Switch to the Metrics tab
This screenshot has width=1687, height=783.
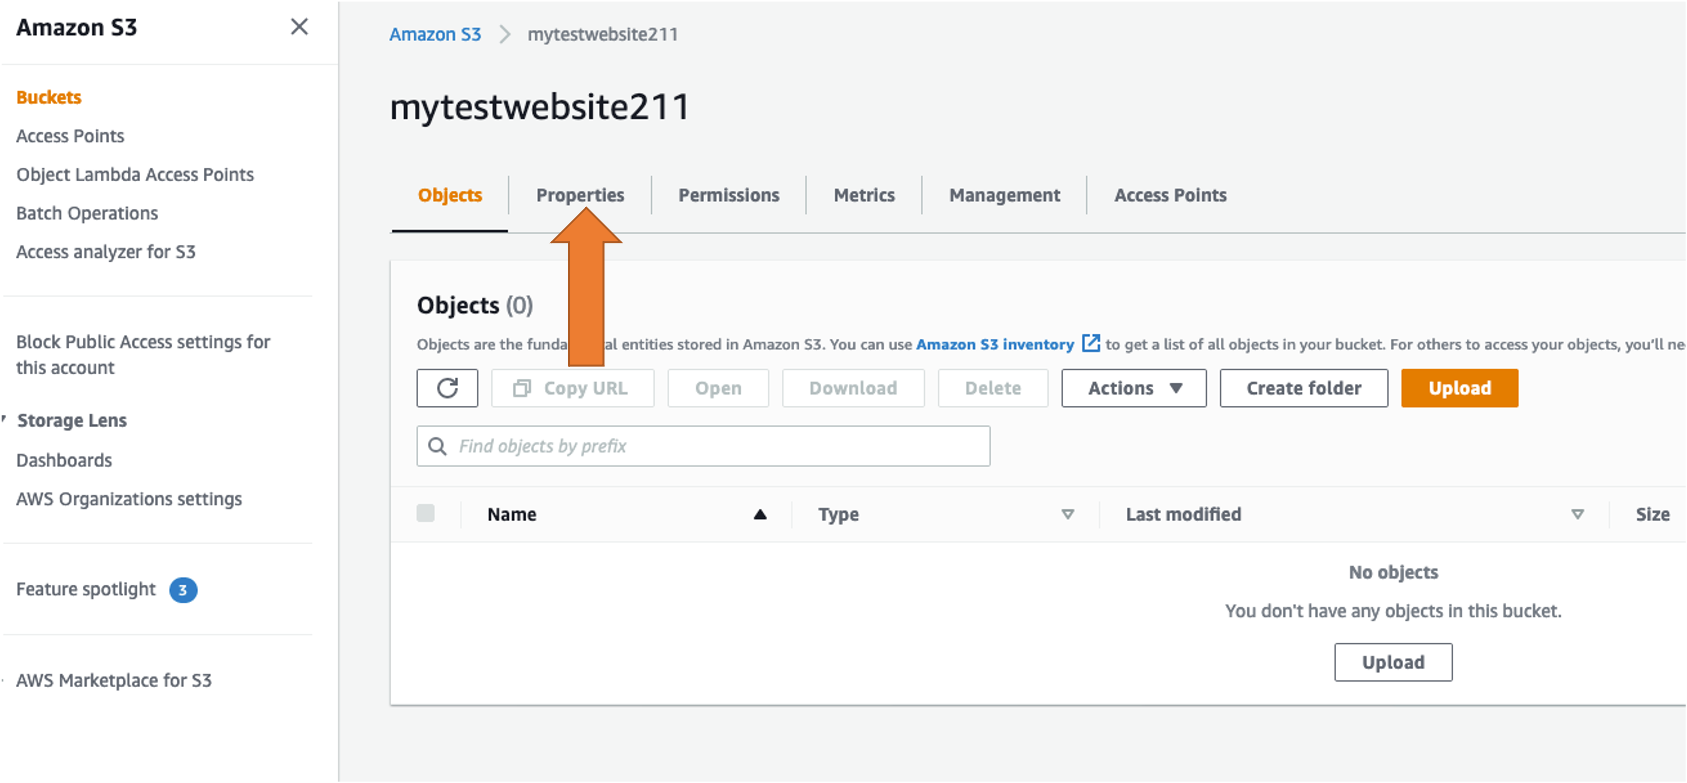[x=864, y=195]
